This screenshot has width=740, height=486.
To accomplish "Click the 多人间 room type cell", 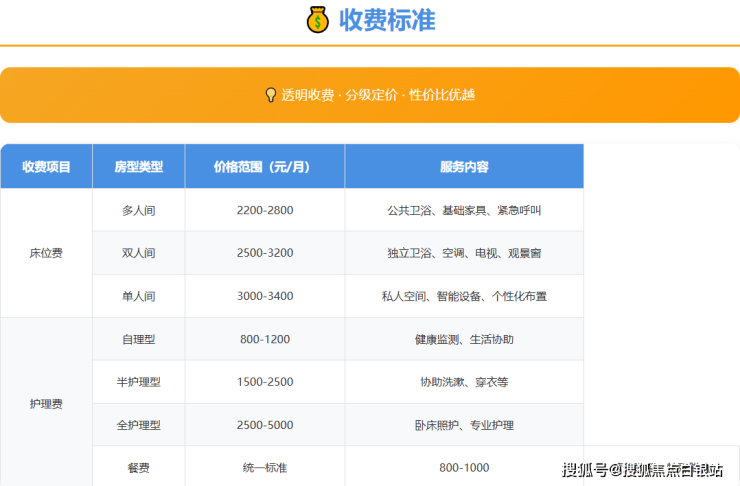I will point(138,211).
